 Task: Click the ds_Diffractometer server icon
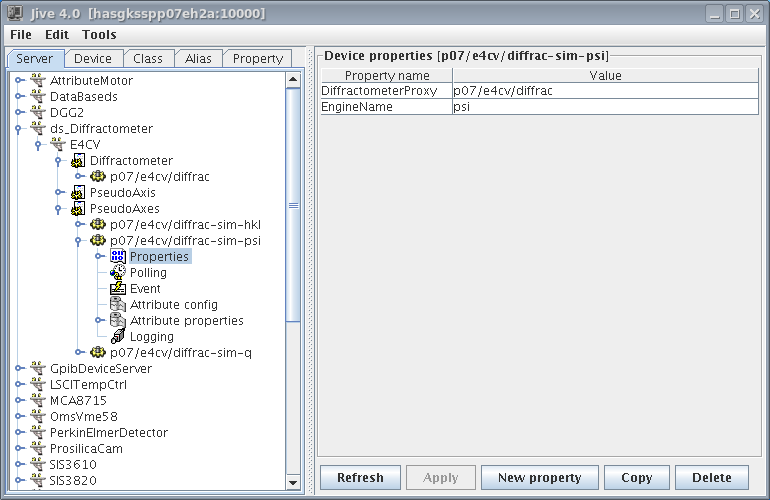pos(38,128)
